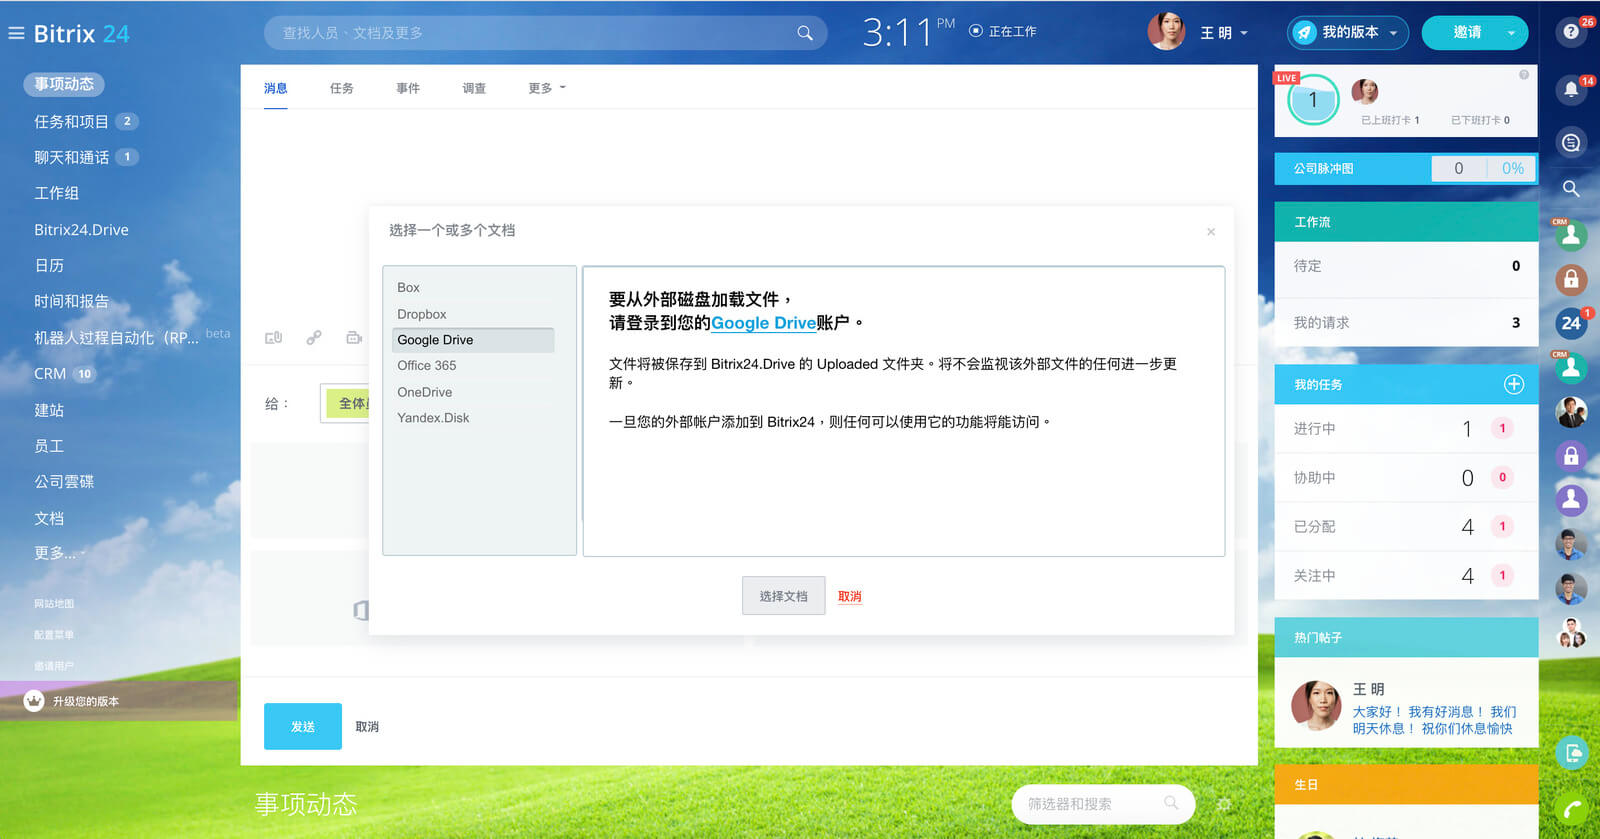Image resolution: width=1600 pixels, height=839 pixels.
Task: Open 王明's popular post text
Action: tap(1434, 720)
